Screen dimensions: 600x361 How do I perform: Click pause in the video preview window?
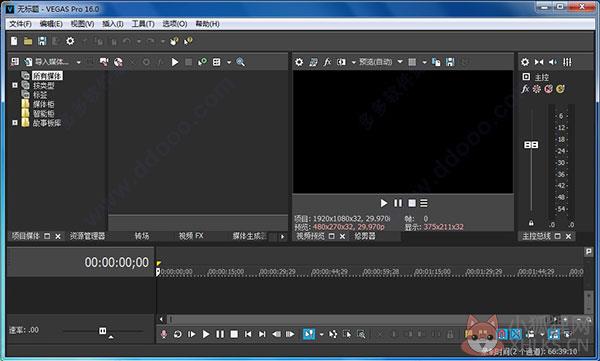(x=398, y=203)
